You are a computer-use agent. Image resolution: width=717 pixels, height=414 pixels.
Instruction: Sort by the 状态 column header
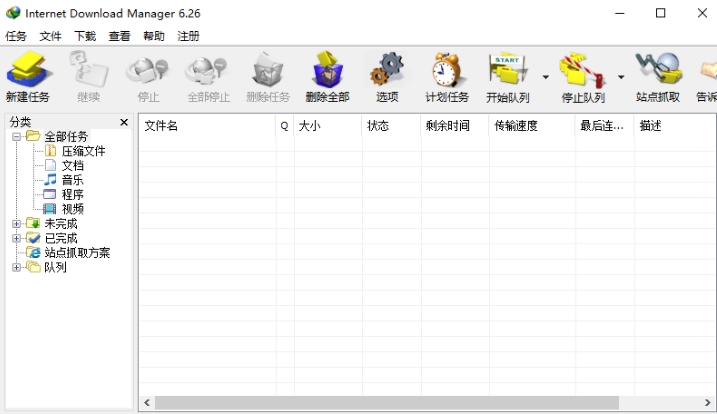(391, 126)
